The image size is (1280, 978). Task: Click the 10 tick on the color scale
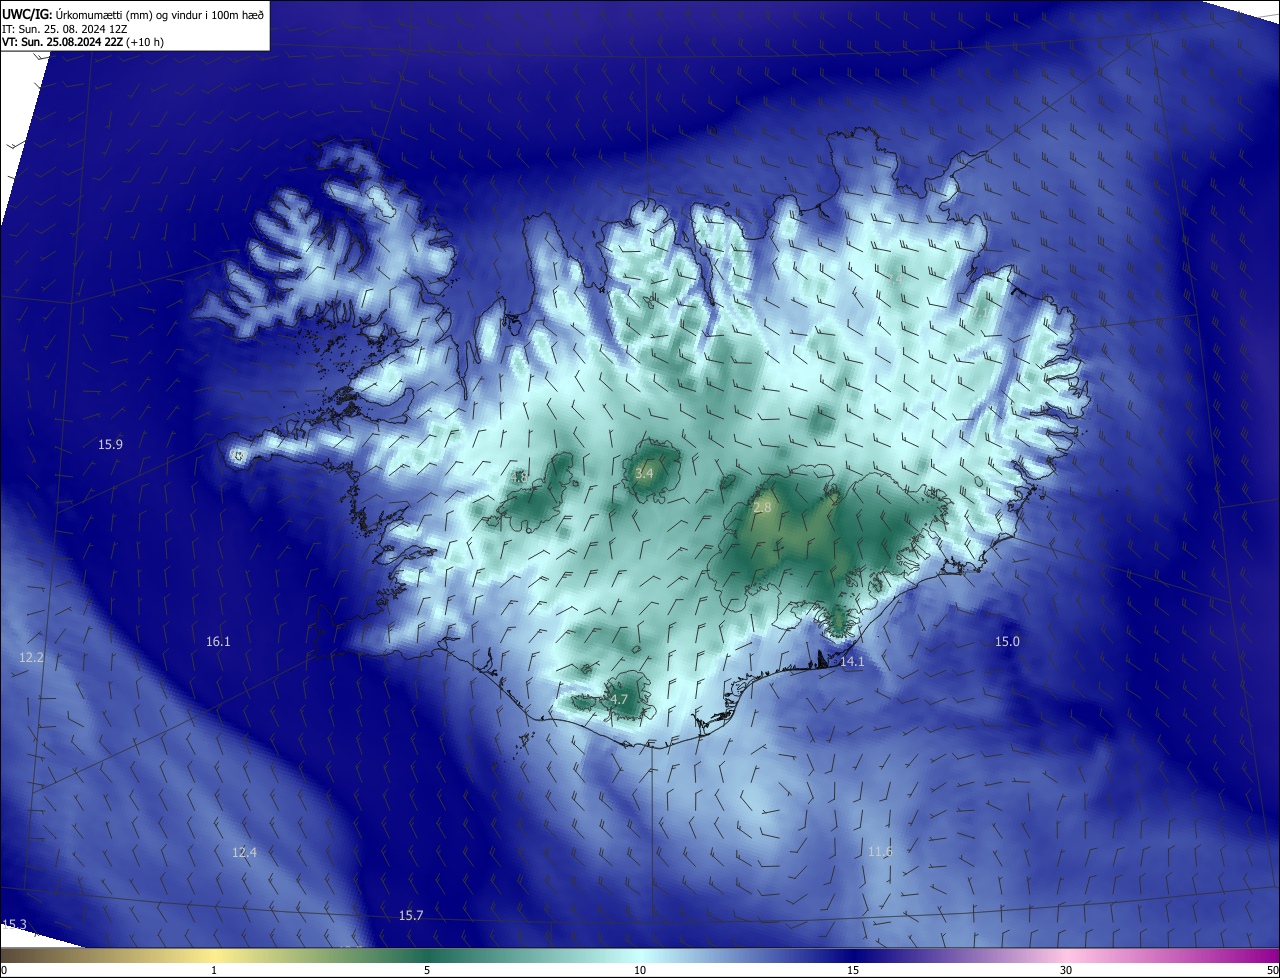point(640,970)
